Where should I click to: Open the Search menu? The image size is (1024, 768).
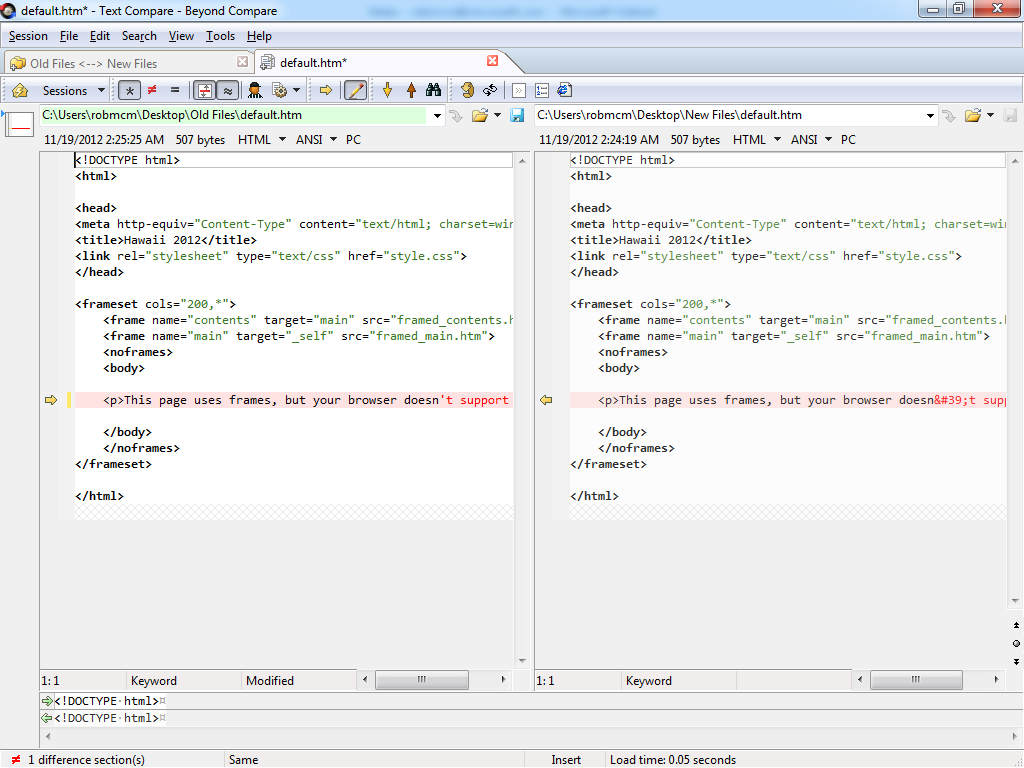(x=139, y=36)
